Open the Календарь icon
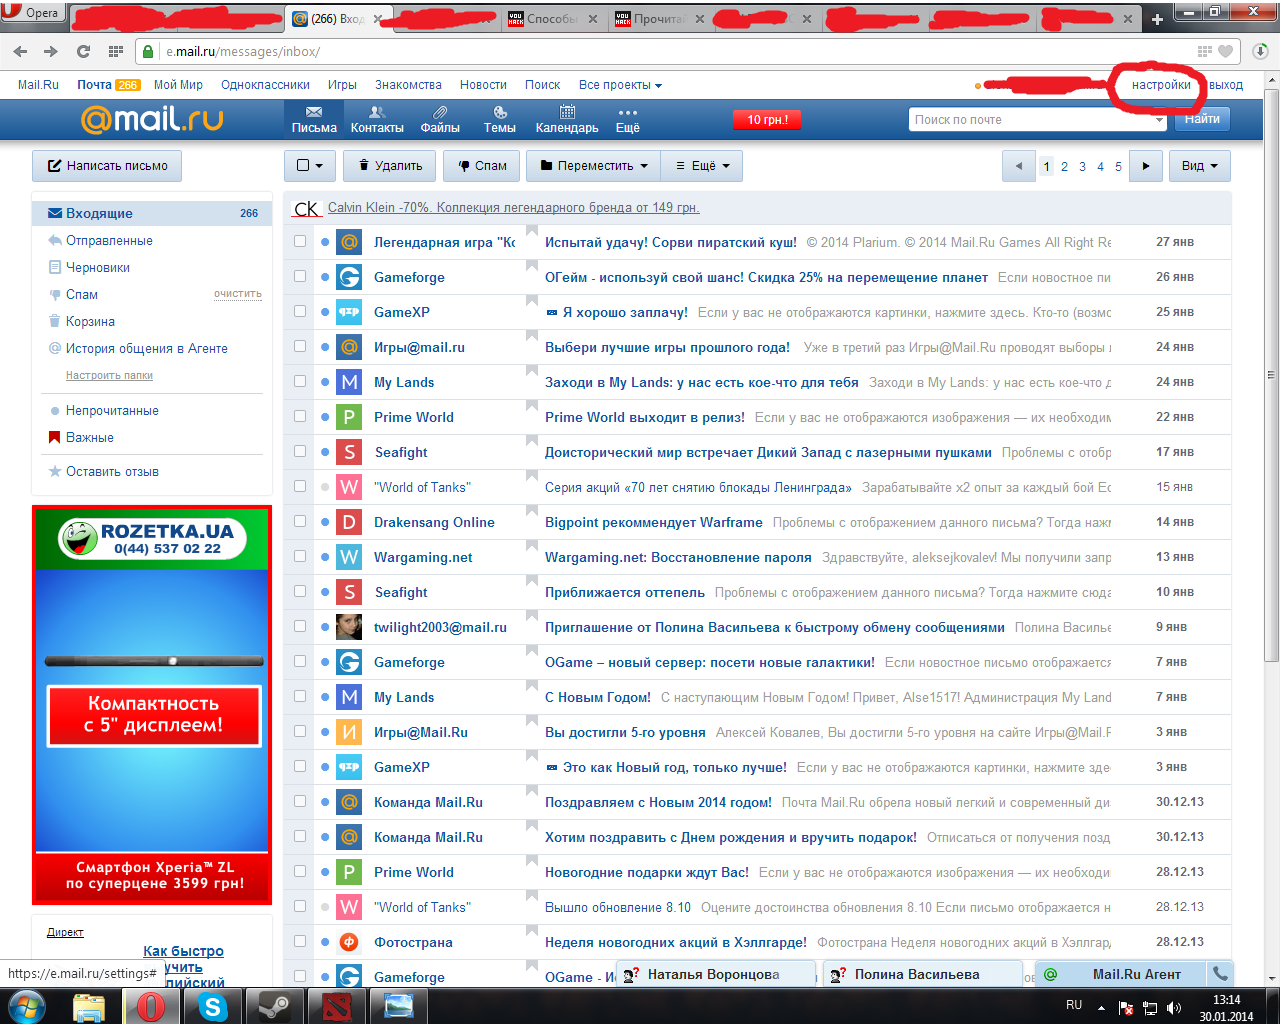The image size is (1280, 1024). (x=567, y=119)
